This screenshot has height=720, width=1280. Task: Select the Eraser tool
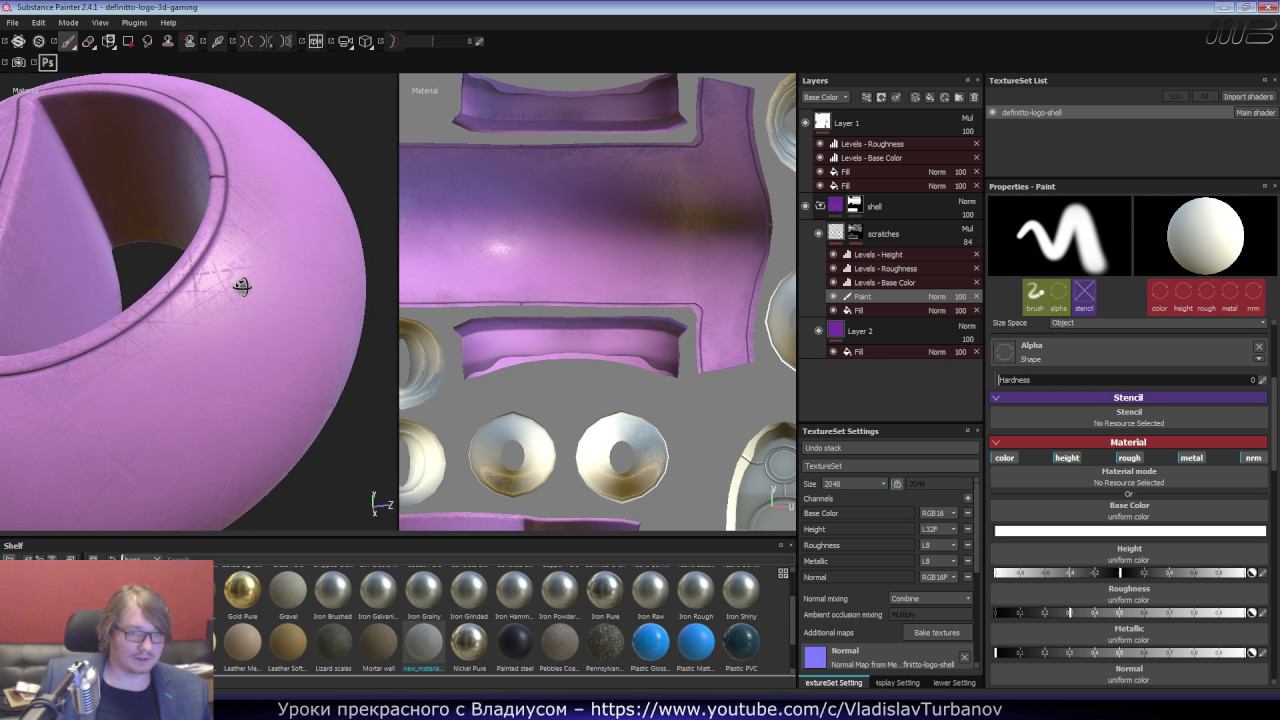point(89,41)
